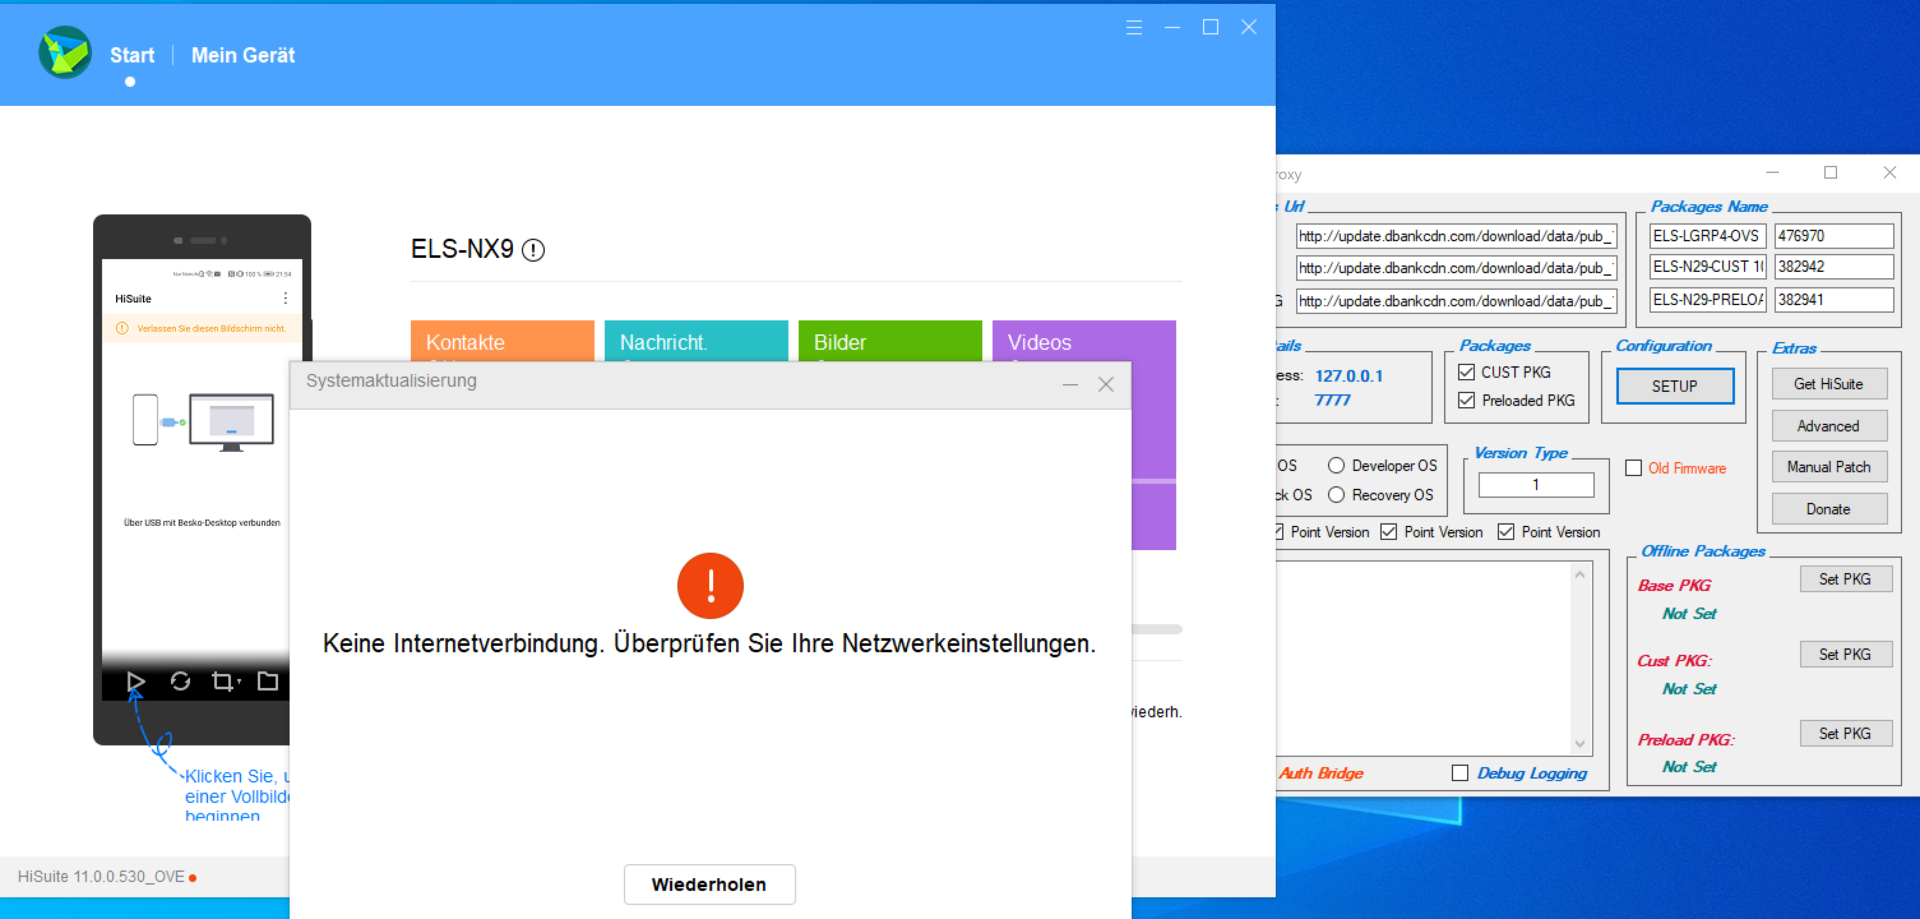
Task: Open the Nachricht. tile
Action: point(696,341)
